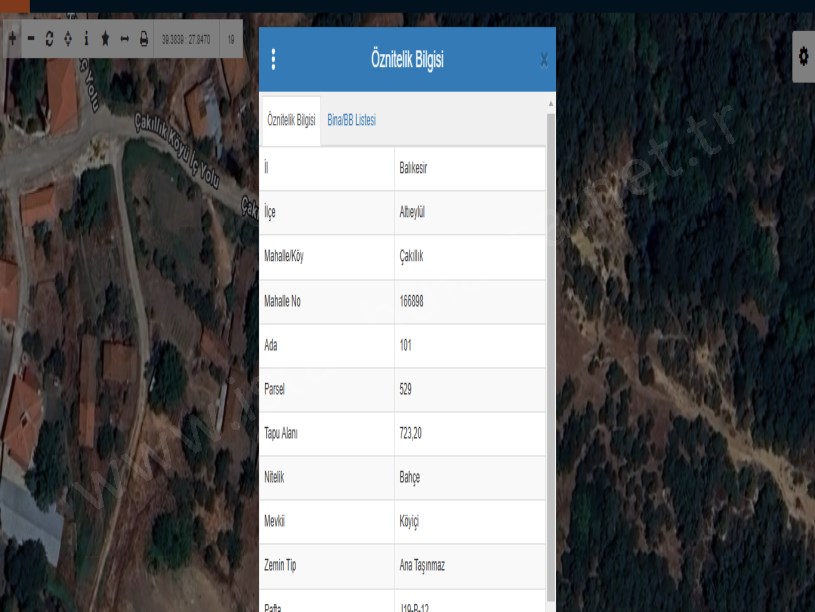Click the zoom level 19 indicator
This screenshot has height=612, width=815.
(x=231, y=40)
